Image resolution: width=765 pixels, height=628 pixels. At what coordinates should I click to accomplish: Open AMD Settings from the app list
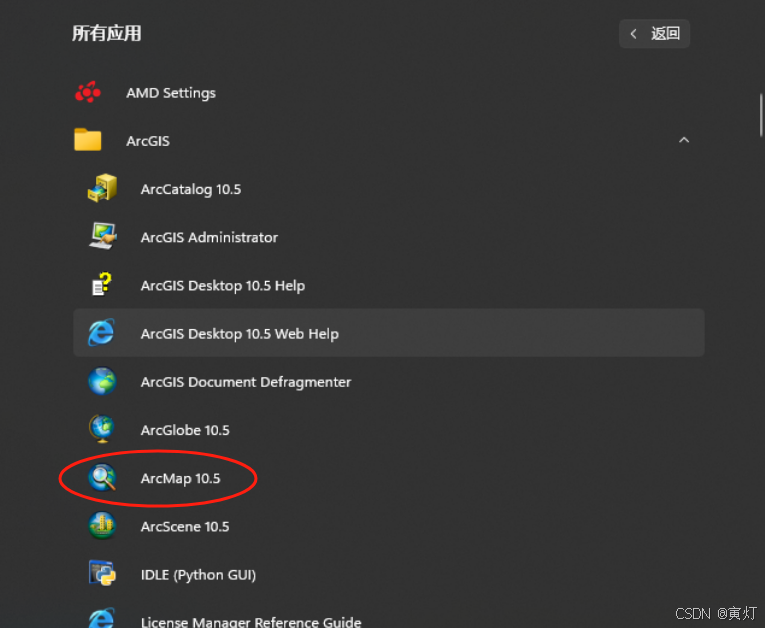point(171,93)
